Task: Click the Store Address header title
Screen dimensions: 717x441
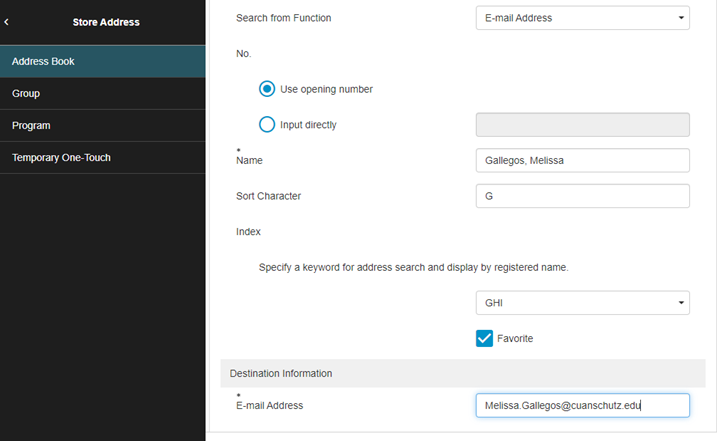Action: [x=106, y=21]
